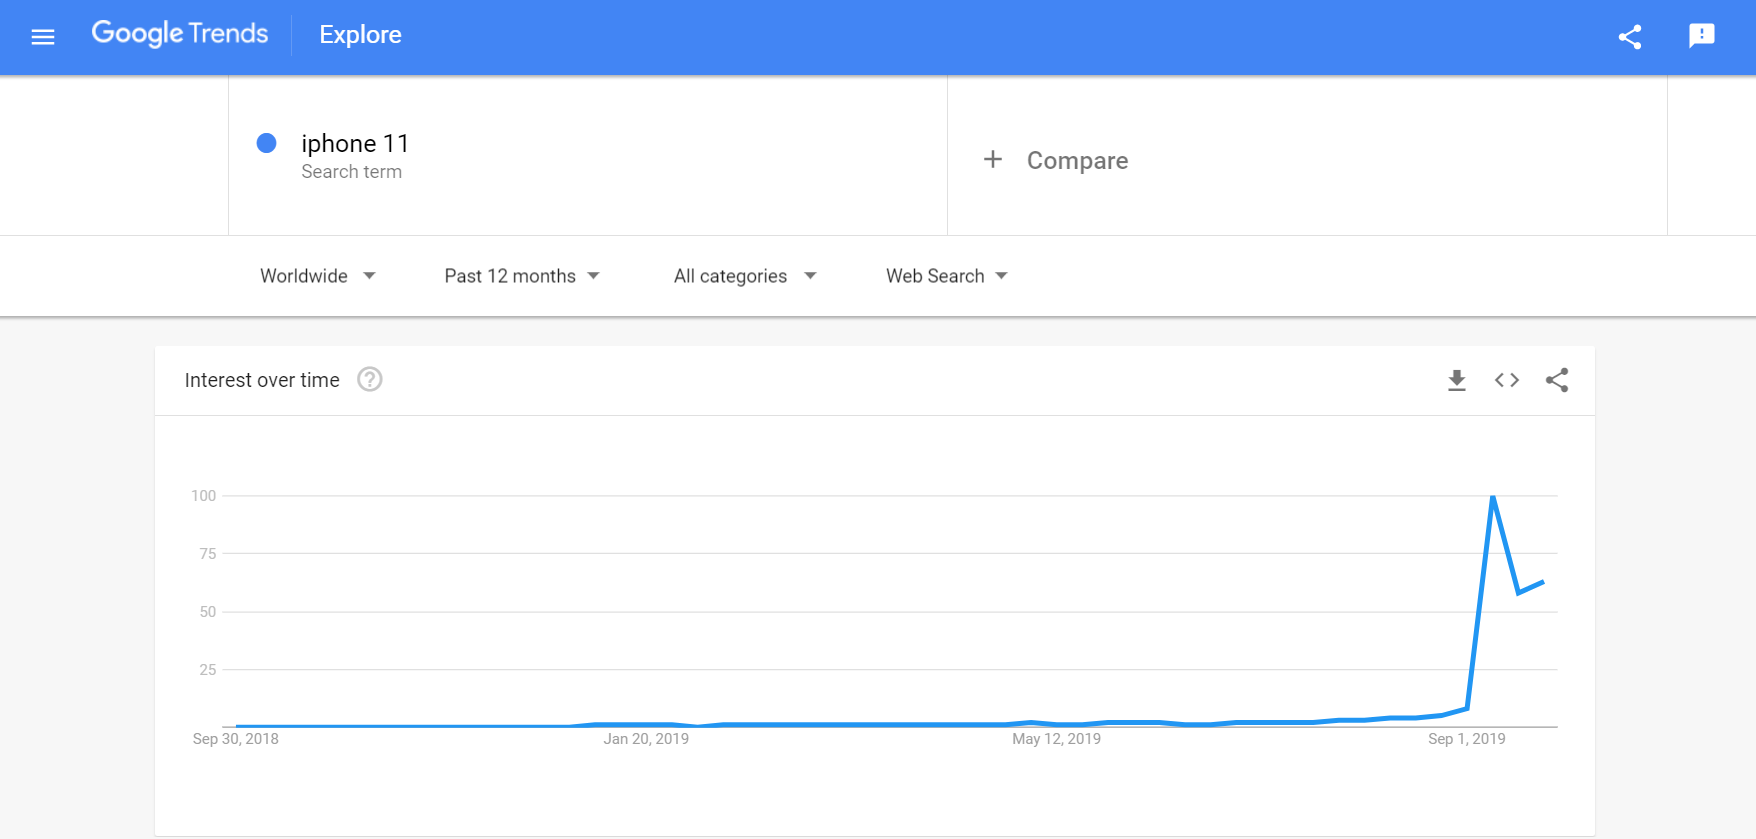The width and height of the screenshot is (1756, 839).
Task: Click the share icon in the blue header
Action: coord(1630,37)
